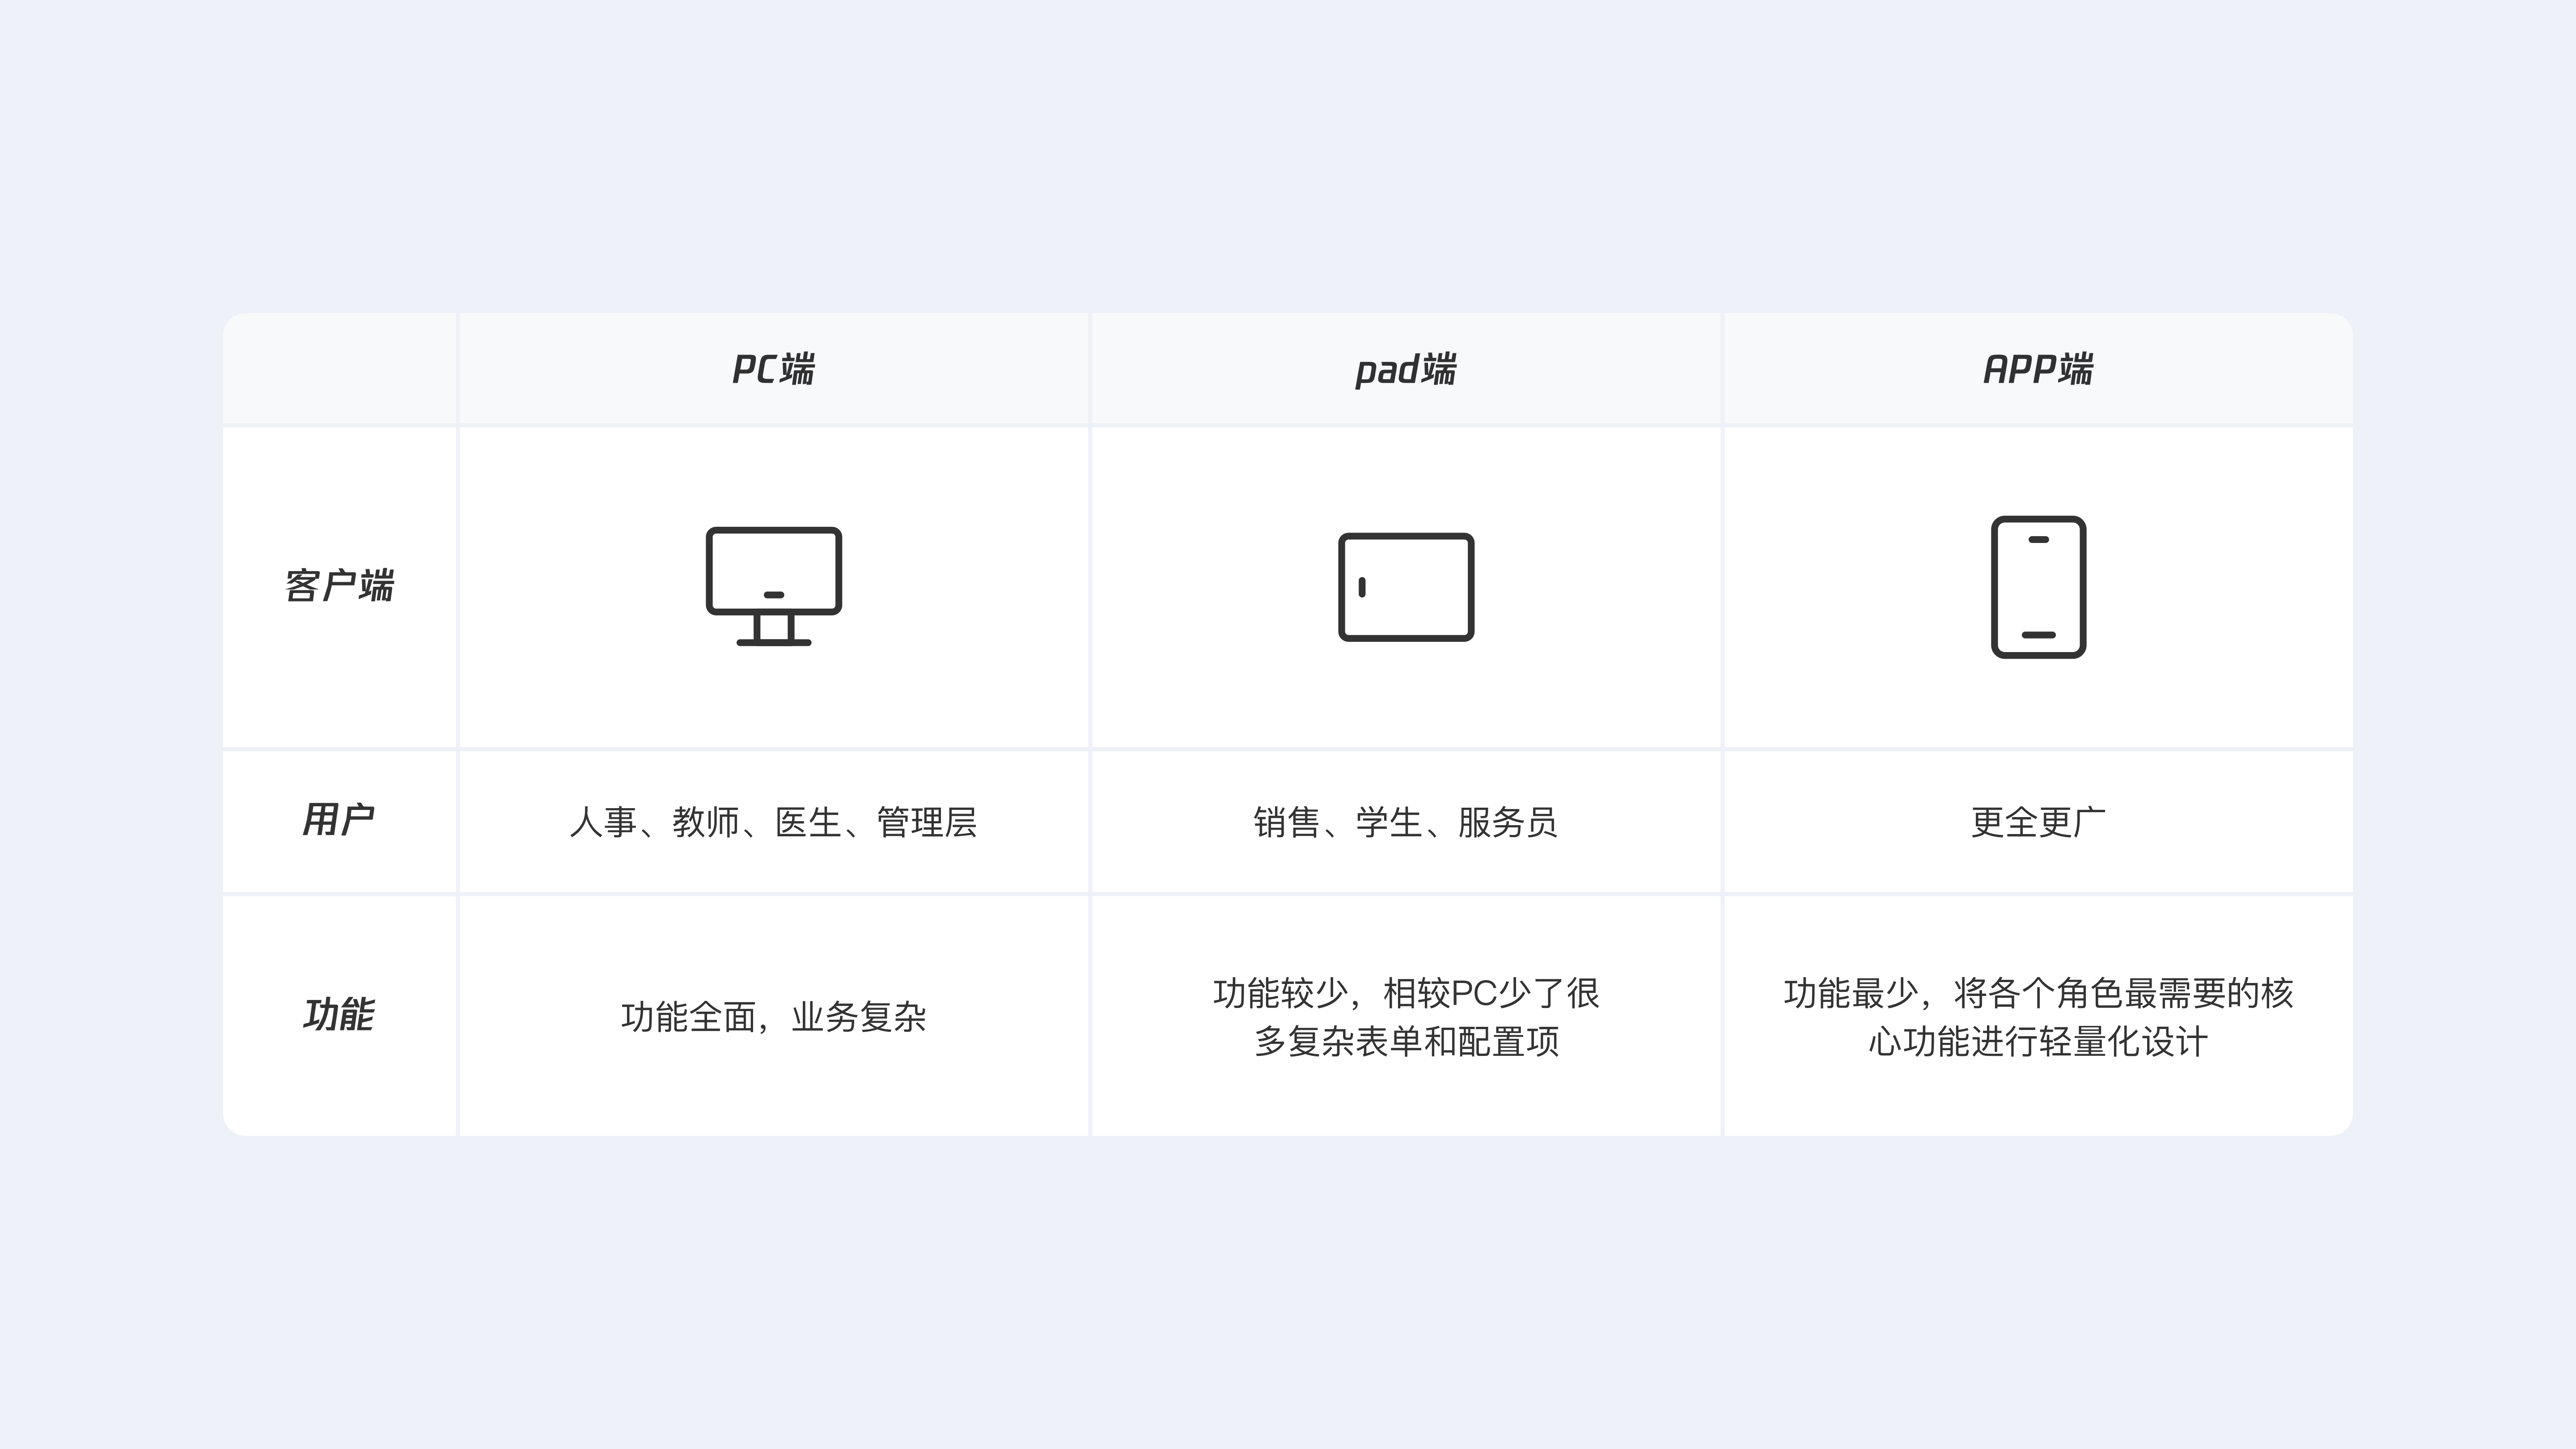The image size is (2576, 1449).
Task: Click the 功能 row label
Action: 339,1015
